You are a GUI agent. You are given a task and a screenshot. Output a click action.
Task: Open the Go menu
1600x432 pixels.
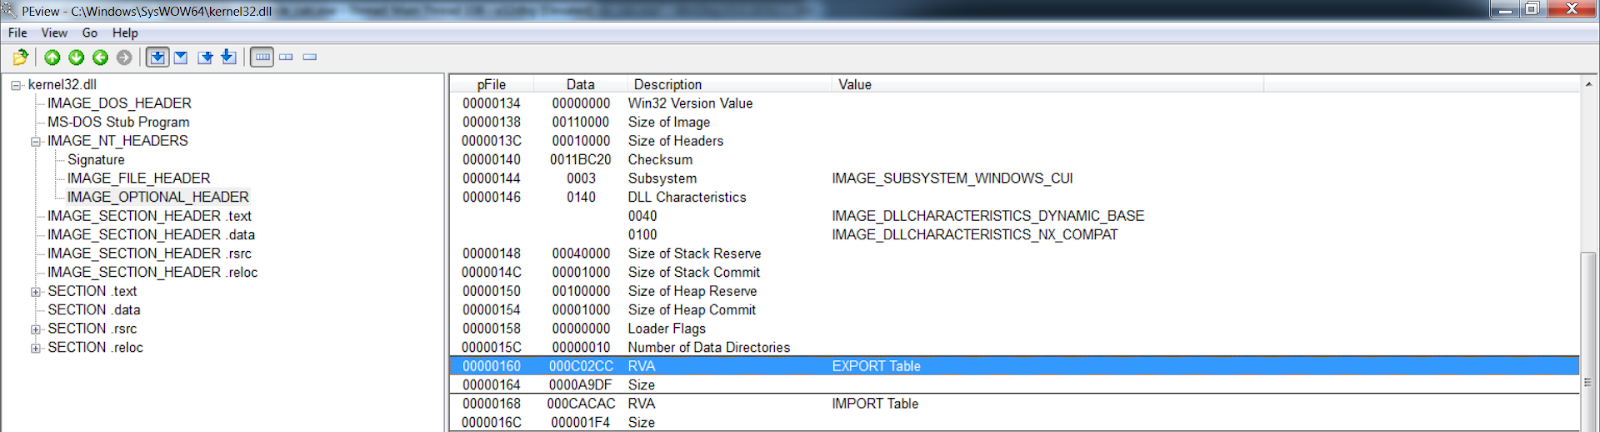[x=90, y=33]
